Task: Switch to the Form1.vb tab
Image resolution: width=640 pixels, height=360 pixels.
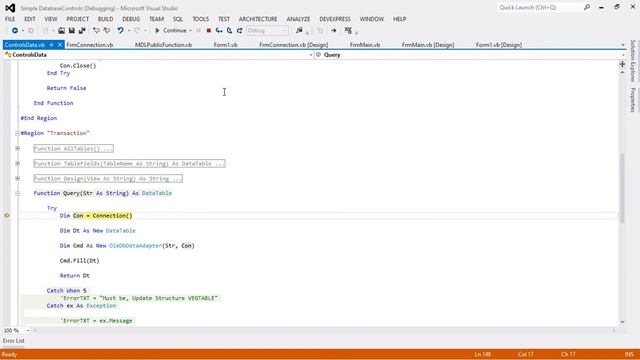Action: [225, 45]
